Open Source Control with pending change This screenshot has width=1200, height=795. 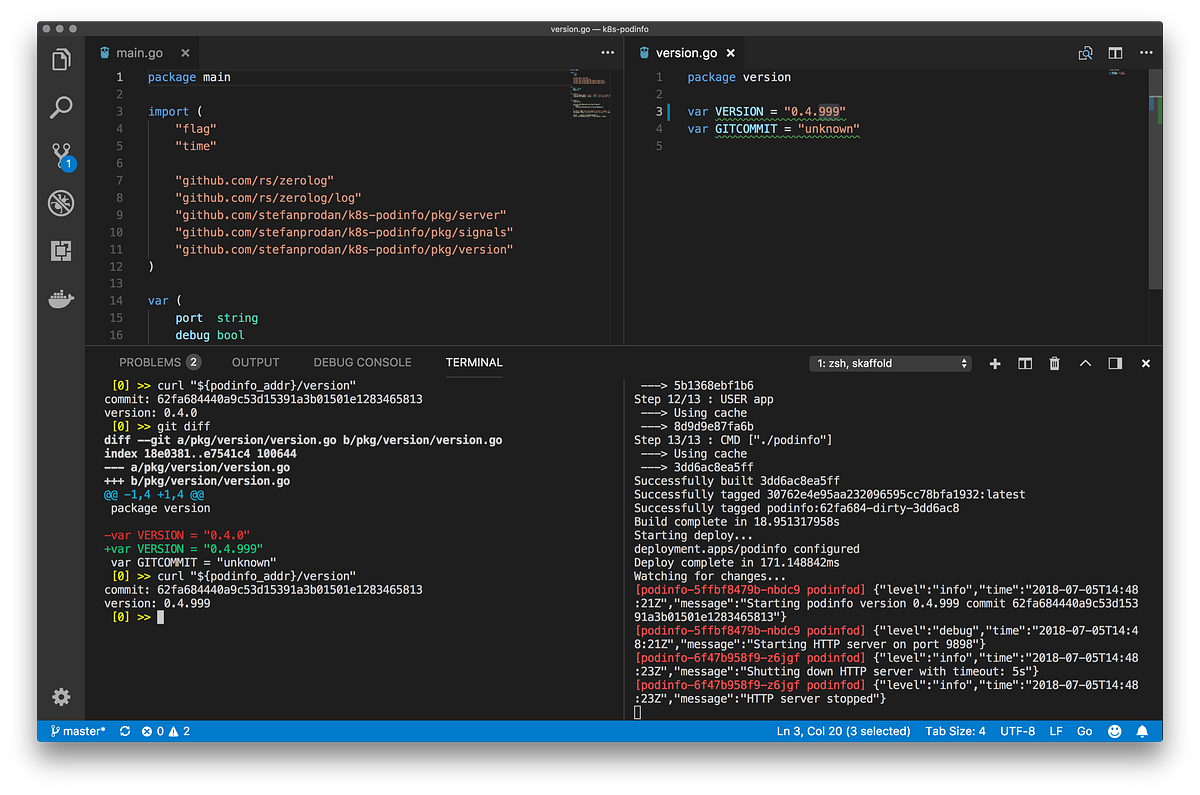tap(60, 155)
